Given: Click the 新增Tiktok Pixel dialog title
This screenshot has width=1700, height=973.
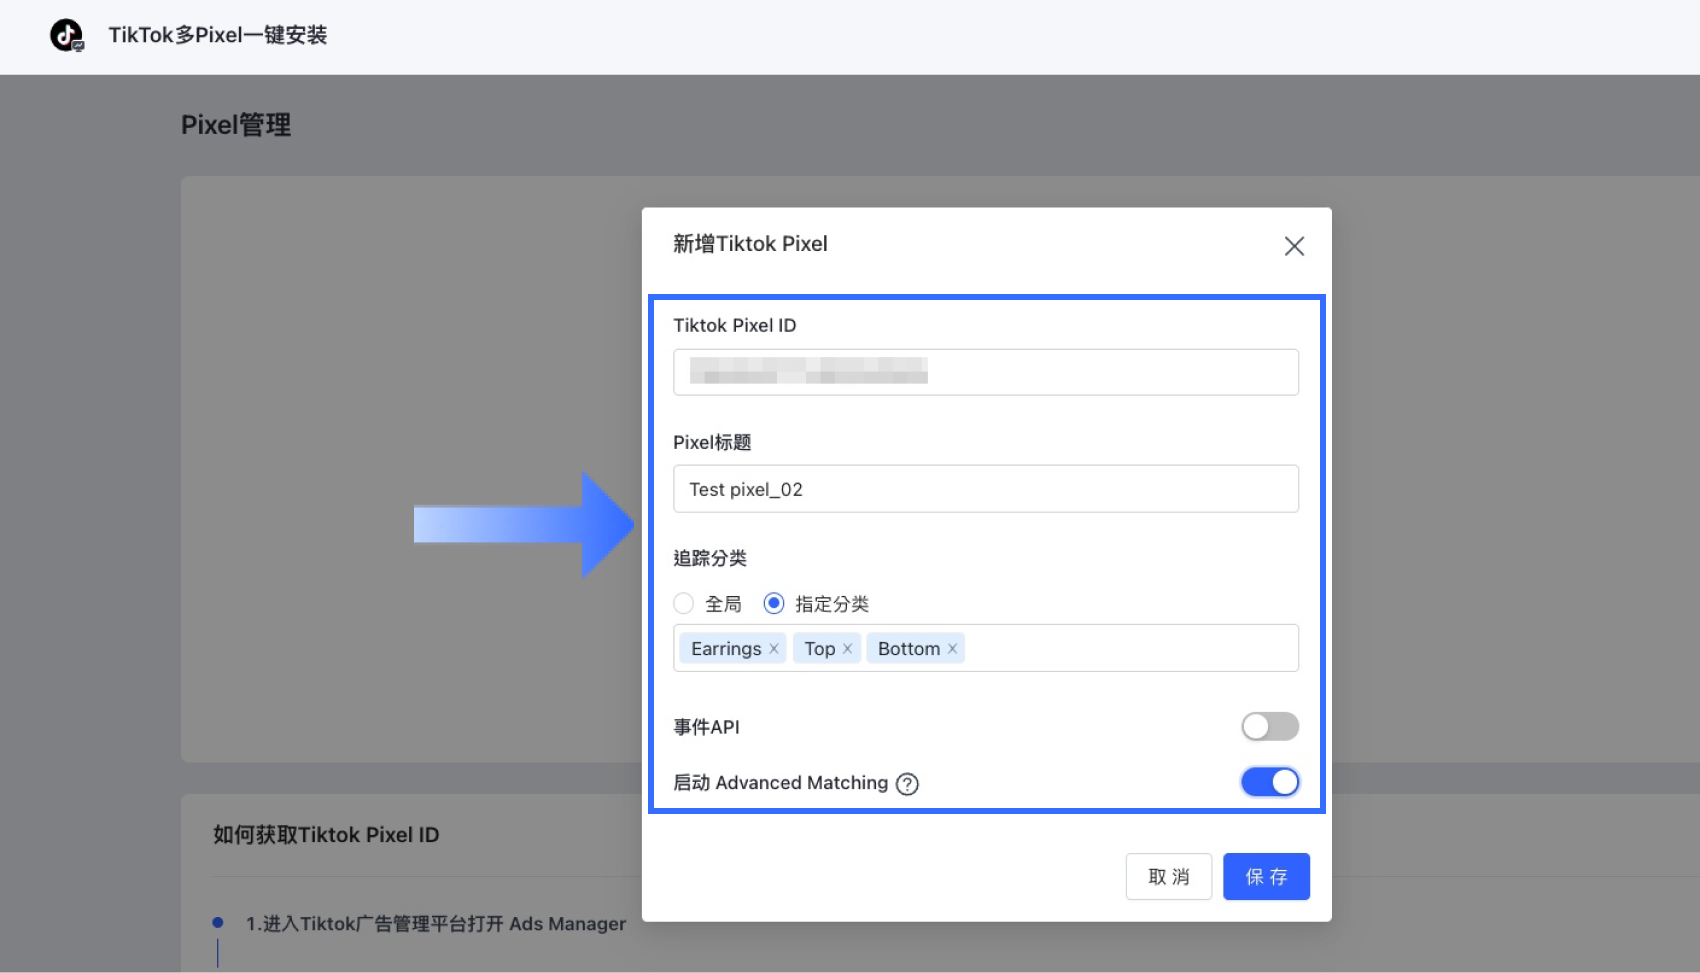Looking at the screenshot, I should click(x=750, y=244).
